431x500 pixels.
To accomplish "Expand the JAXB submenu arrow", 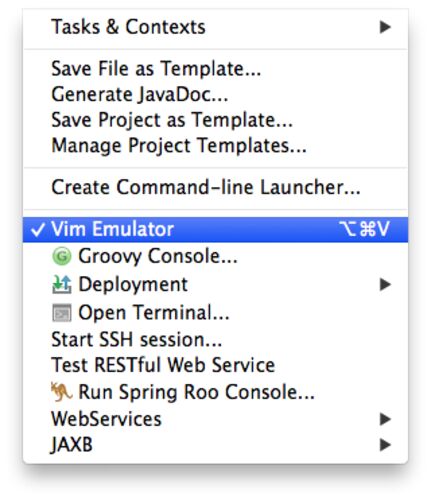I will (385, 444).
